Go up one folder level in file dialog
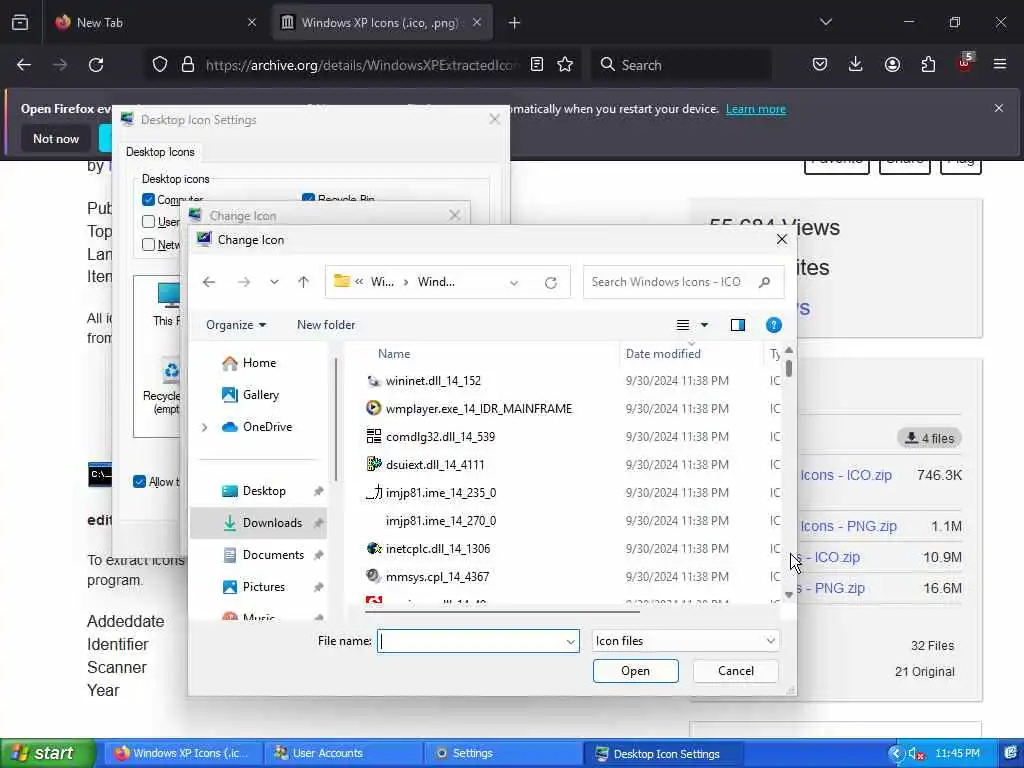The image size is (1024, 768). 303,282
